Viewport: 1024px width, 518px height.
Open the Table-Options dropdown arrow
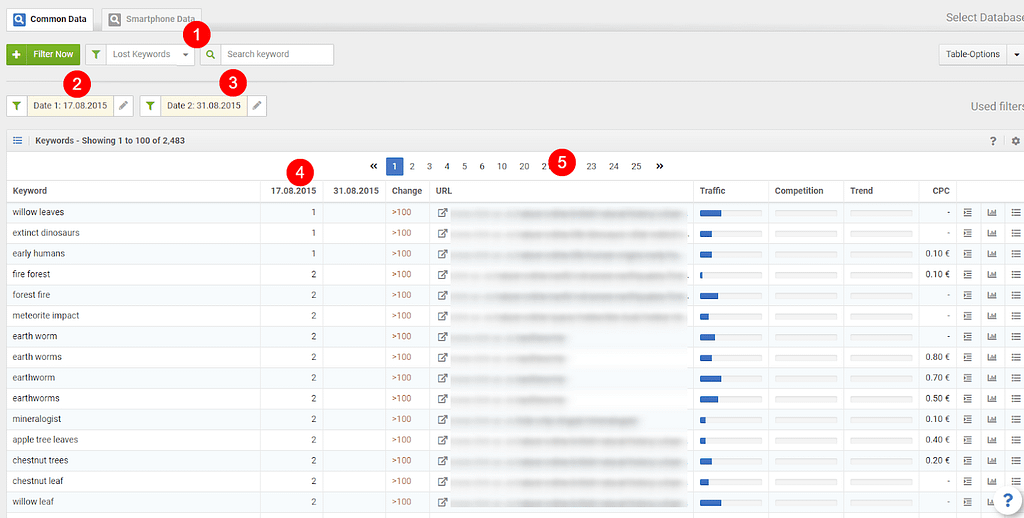coord(1016,54)
